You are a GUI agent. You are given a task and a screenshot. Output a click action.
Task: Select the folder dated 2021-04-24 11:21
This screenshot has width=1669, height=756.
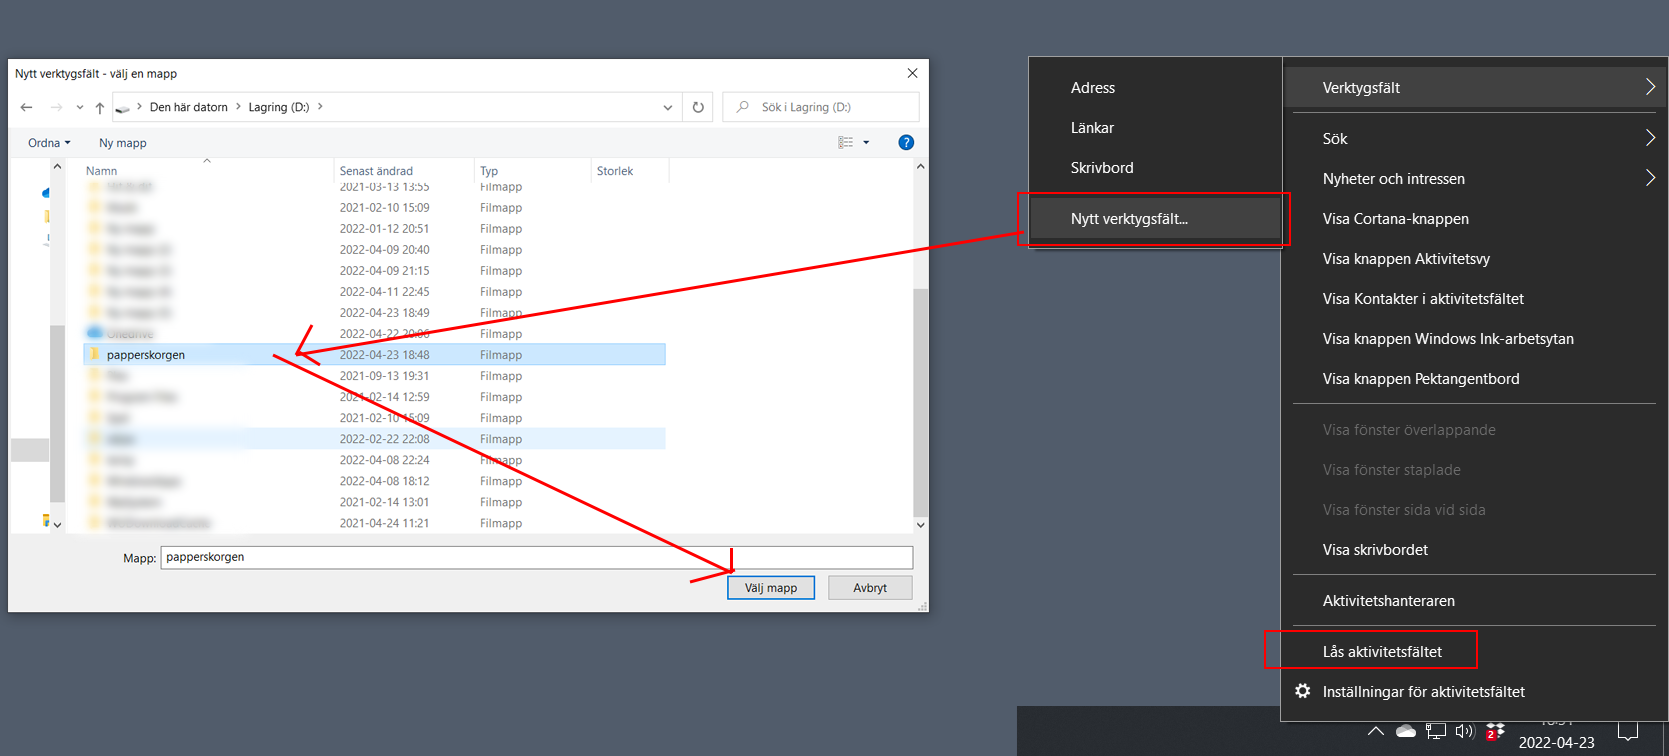[x=374, y=523]
